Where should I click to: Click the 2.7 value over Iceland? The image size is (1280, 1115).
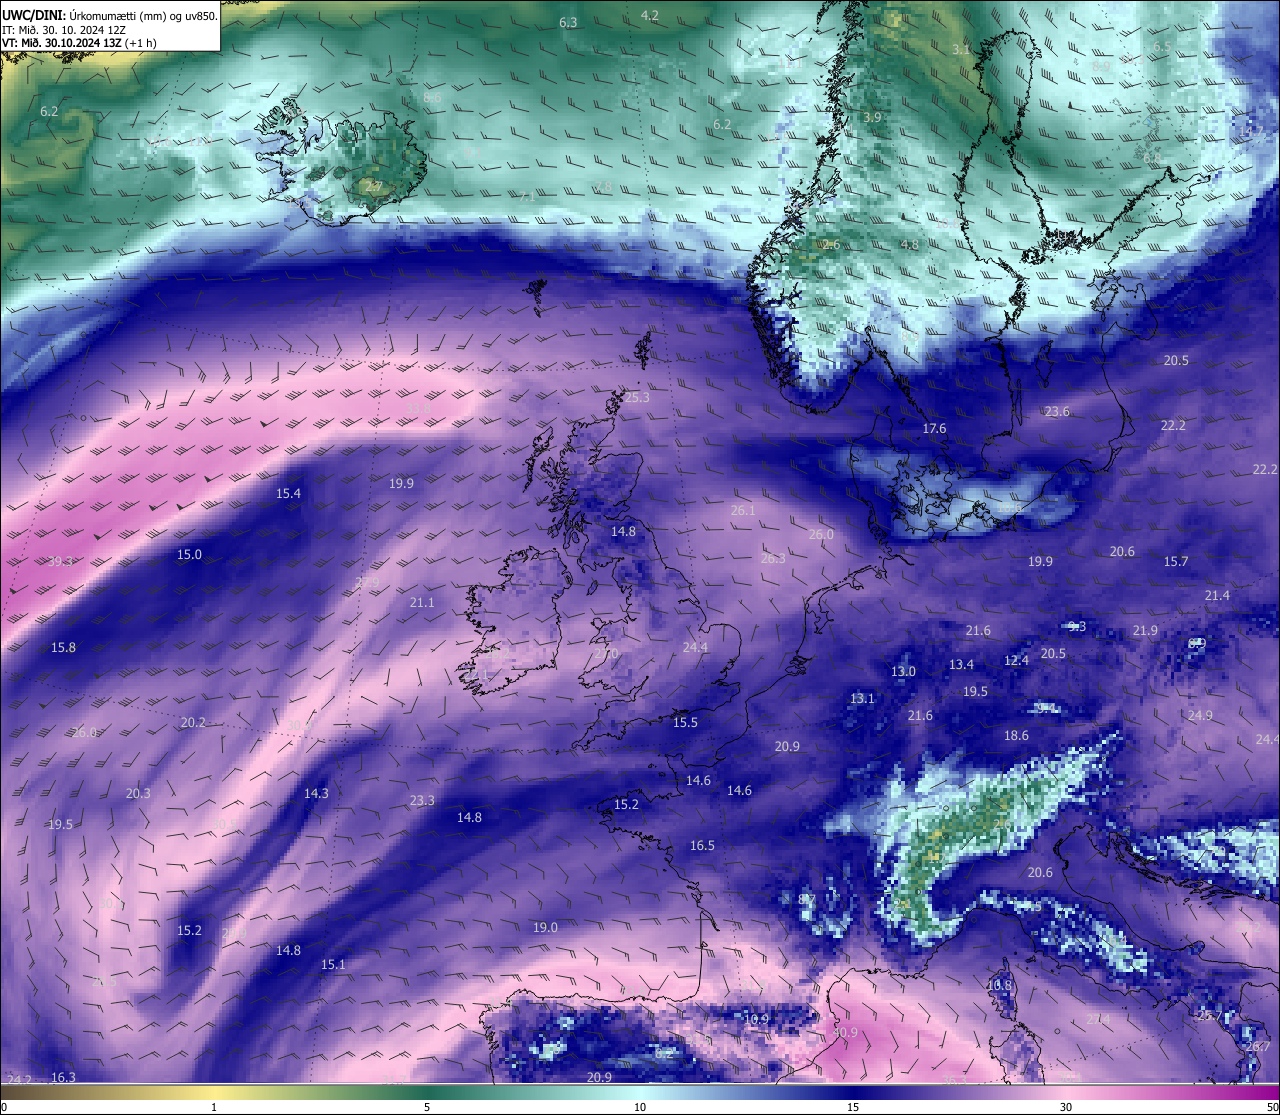(372, 186)
